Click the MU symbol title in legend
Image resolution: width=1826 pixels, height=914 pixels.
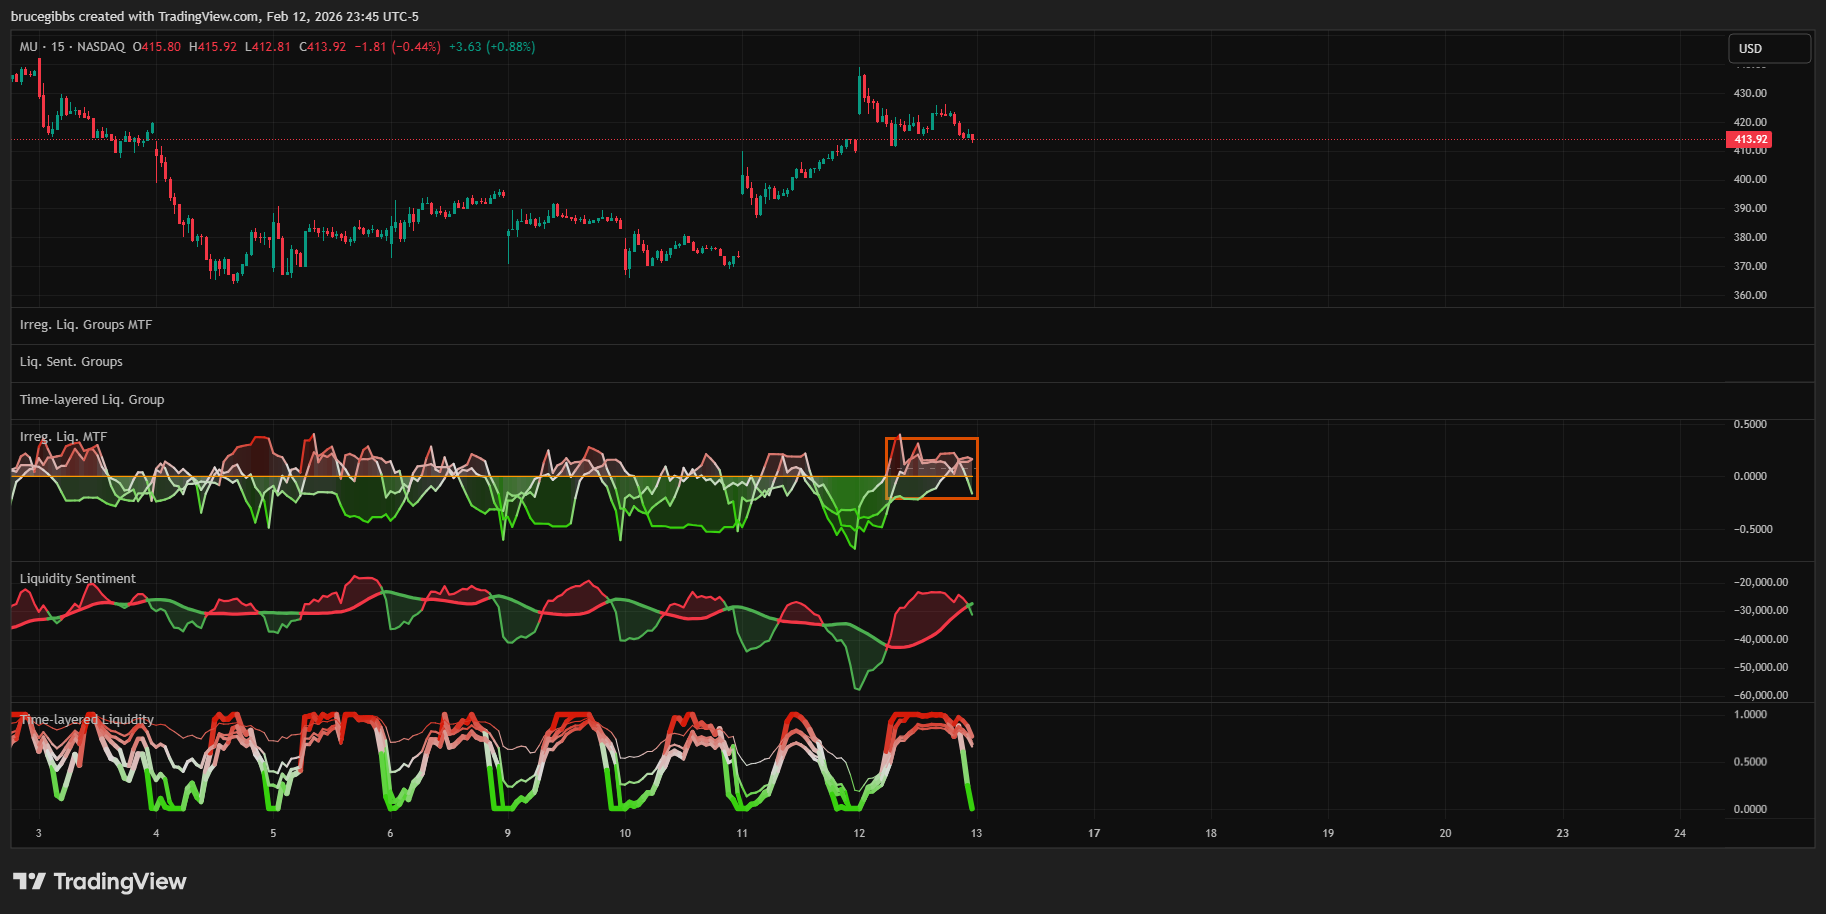(28, 47)
